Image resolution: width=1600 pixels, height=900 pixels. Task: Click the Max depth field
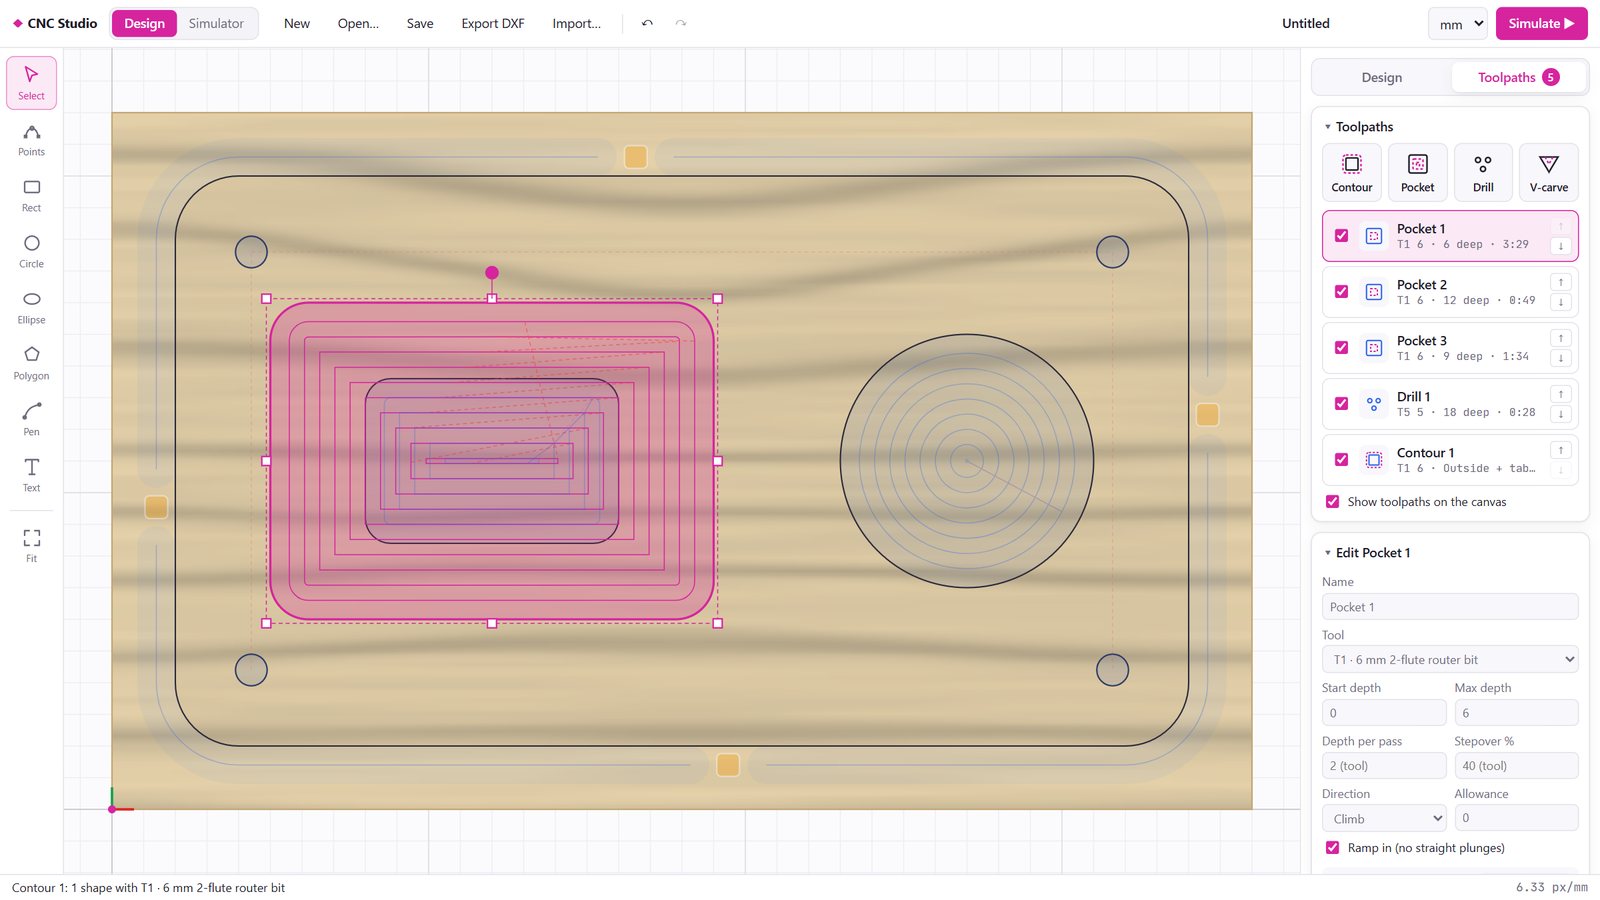pos(1516,713)
